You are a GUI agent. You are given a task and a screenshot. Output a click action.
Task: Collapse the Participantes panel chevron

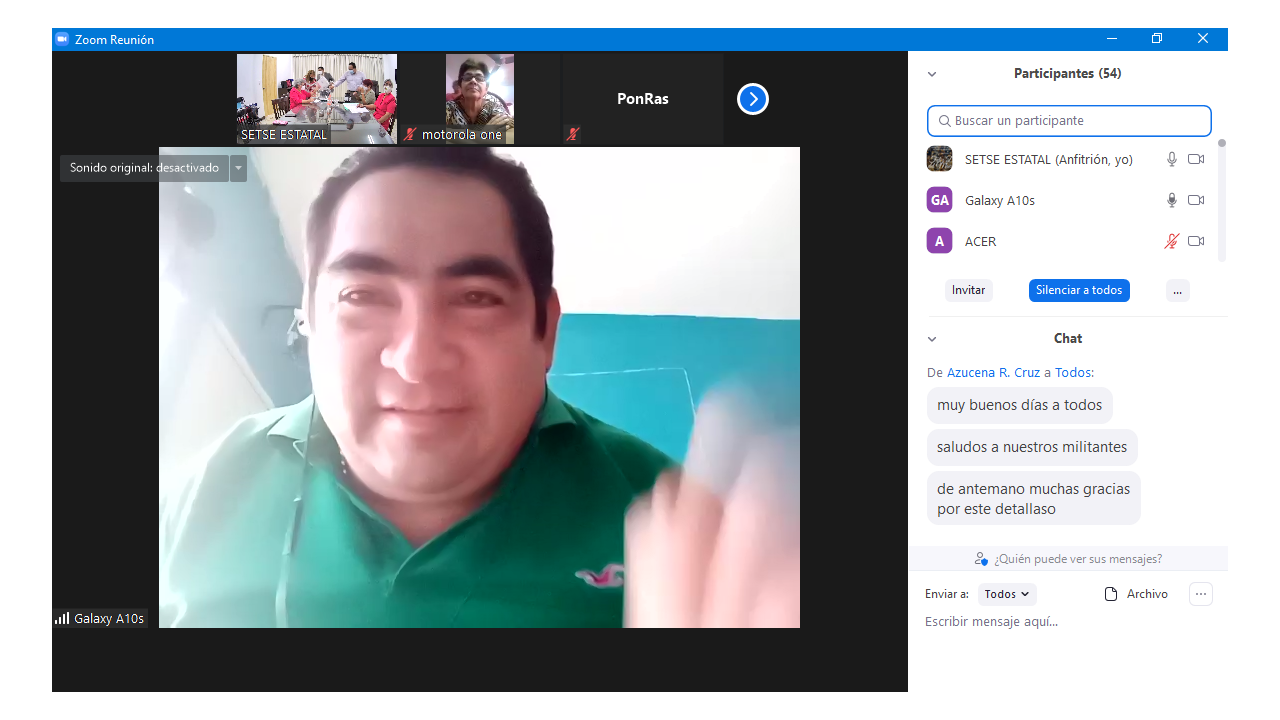pos(932,74)
